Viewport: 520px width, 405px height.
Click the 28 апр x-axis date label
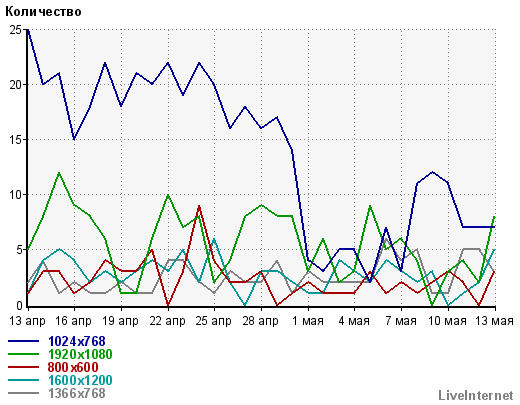260,321
